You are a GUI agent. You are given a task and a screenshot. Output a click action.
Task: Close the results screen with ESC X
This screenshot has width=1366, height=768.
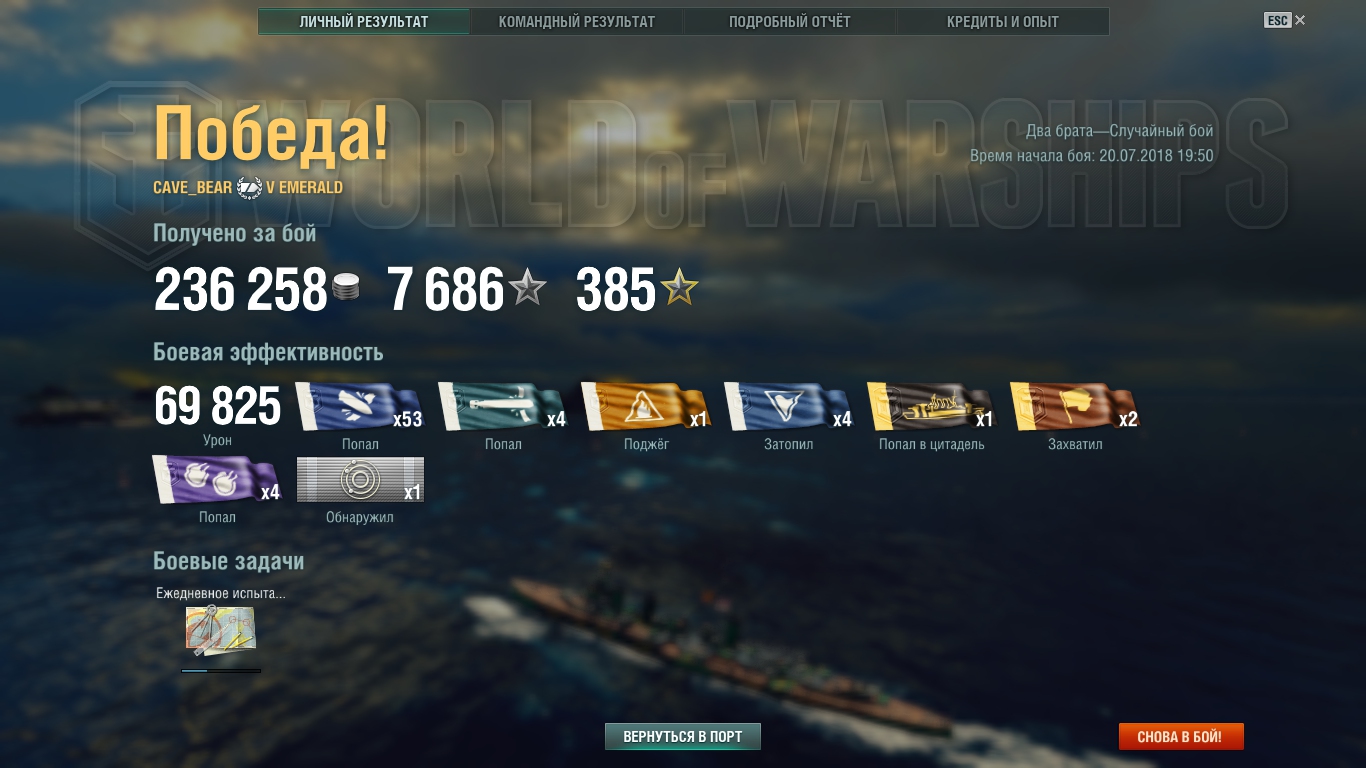click(1285, 20)
